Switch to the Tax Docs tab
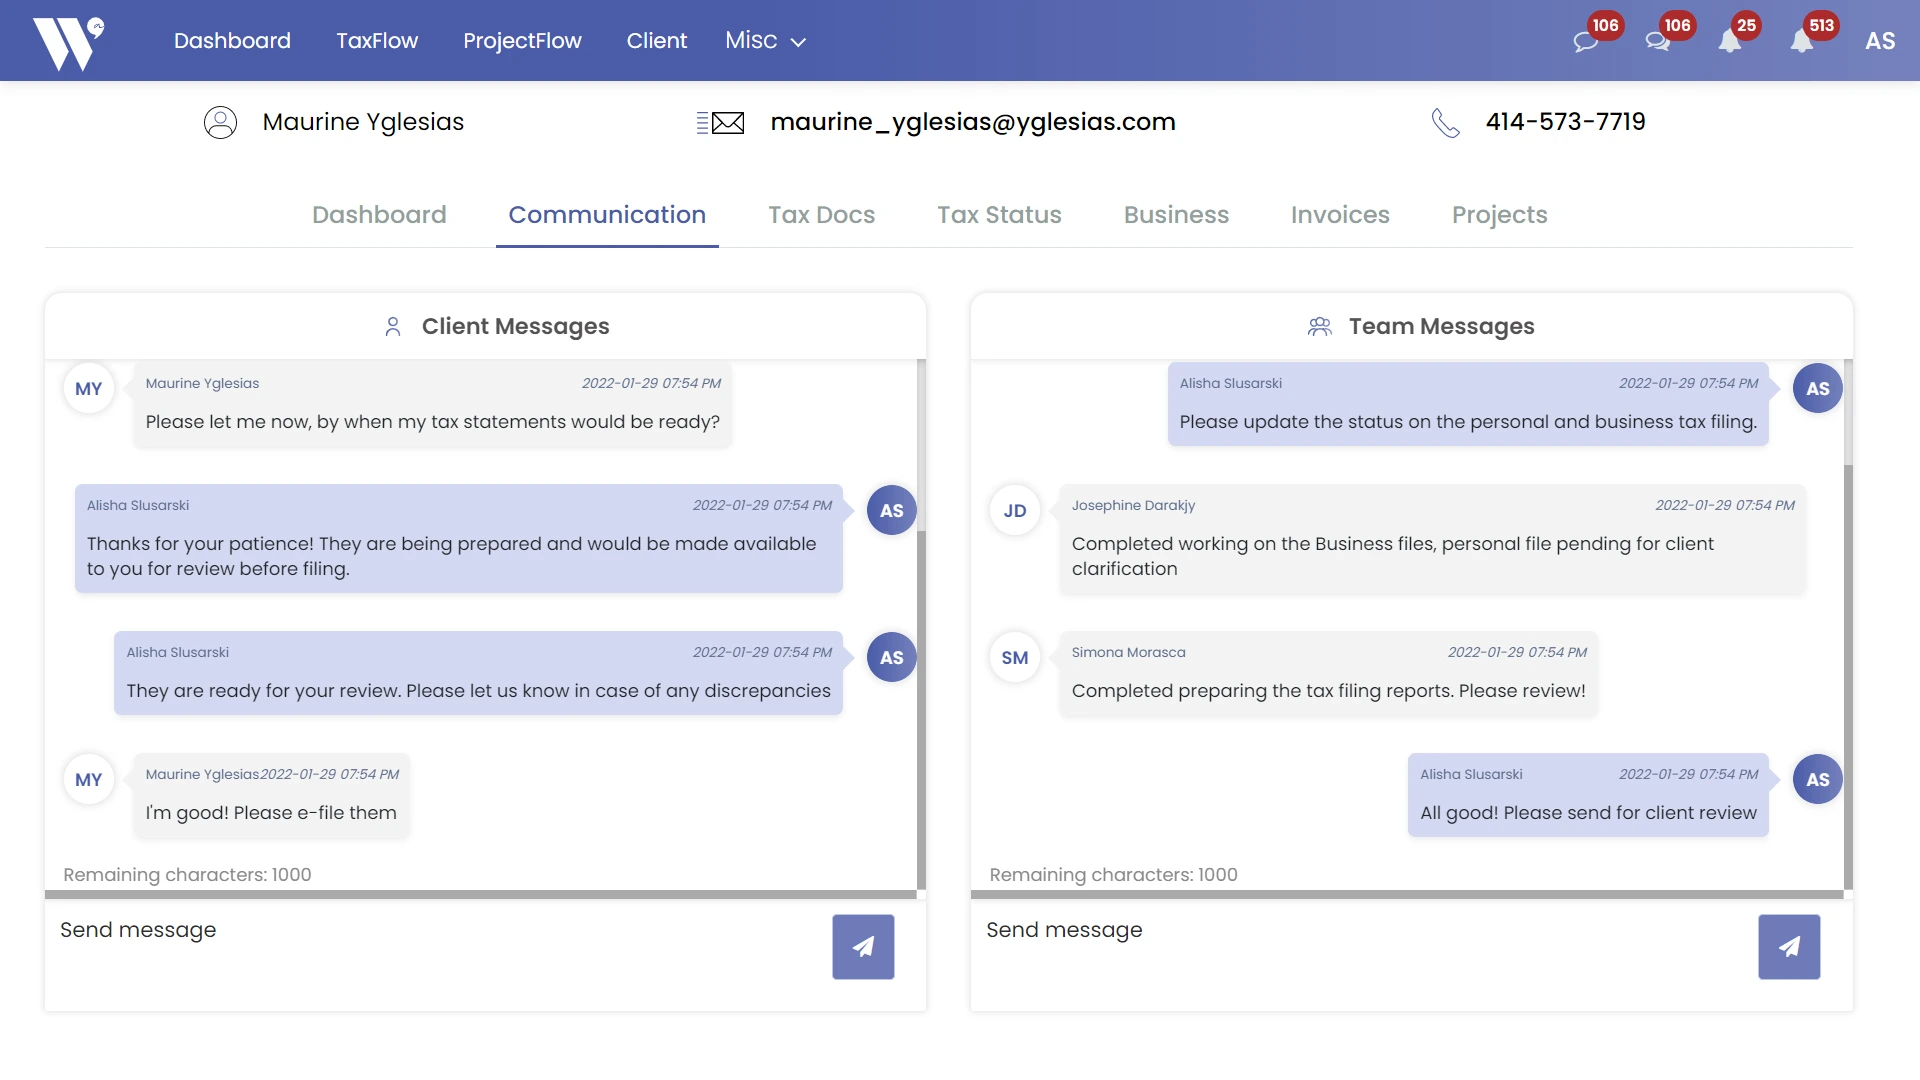The height and width of the screenshot is (1080, 1920). (821, 215)
